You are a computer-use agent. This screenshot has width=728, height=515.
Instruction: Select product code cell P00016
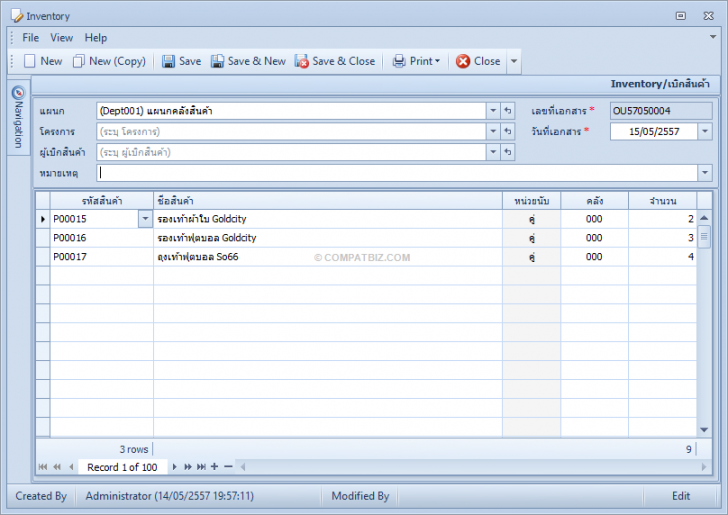coord(102,238)
